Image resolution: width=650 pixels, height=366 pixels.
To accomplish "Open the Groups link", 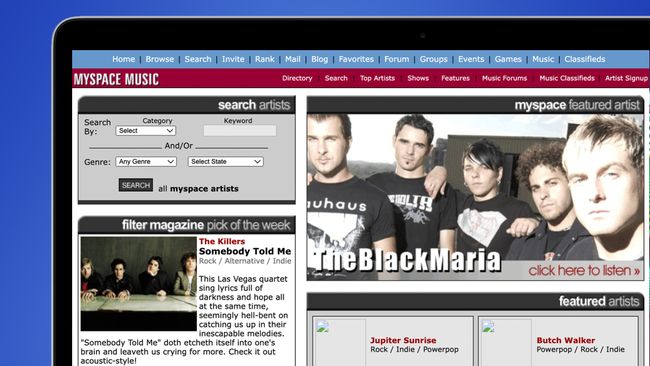I will (433, 59).
